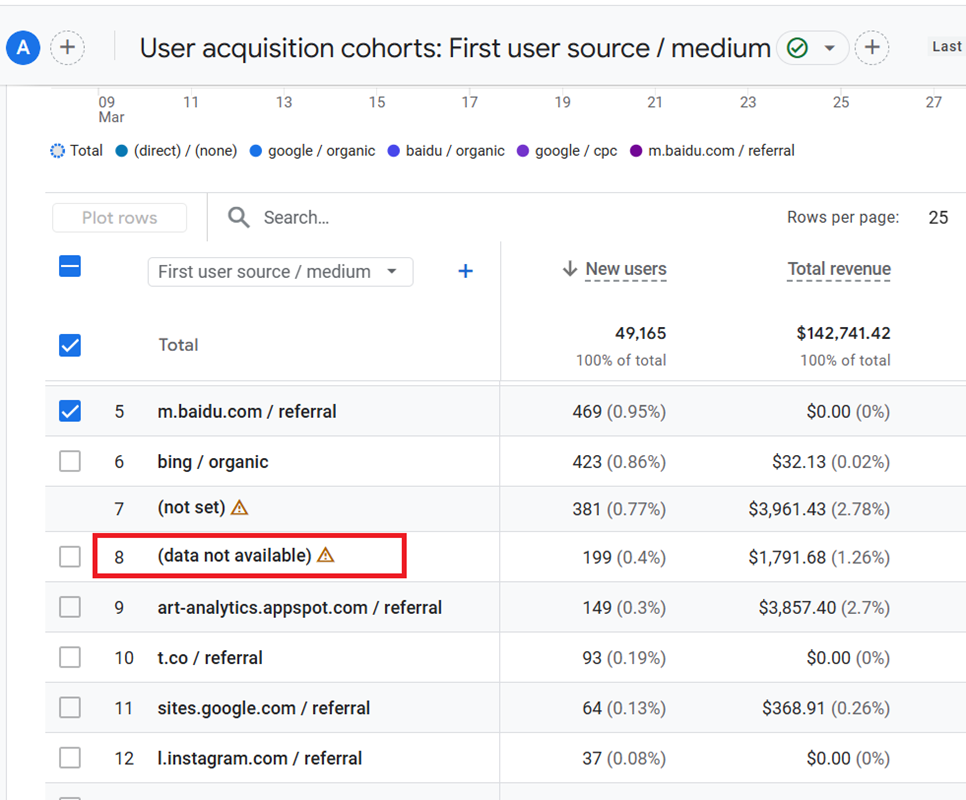Viewport: 966px width, 800px height.
Task: Click the plus icon right of the report title
Action: [872, 47]
